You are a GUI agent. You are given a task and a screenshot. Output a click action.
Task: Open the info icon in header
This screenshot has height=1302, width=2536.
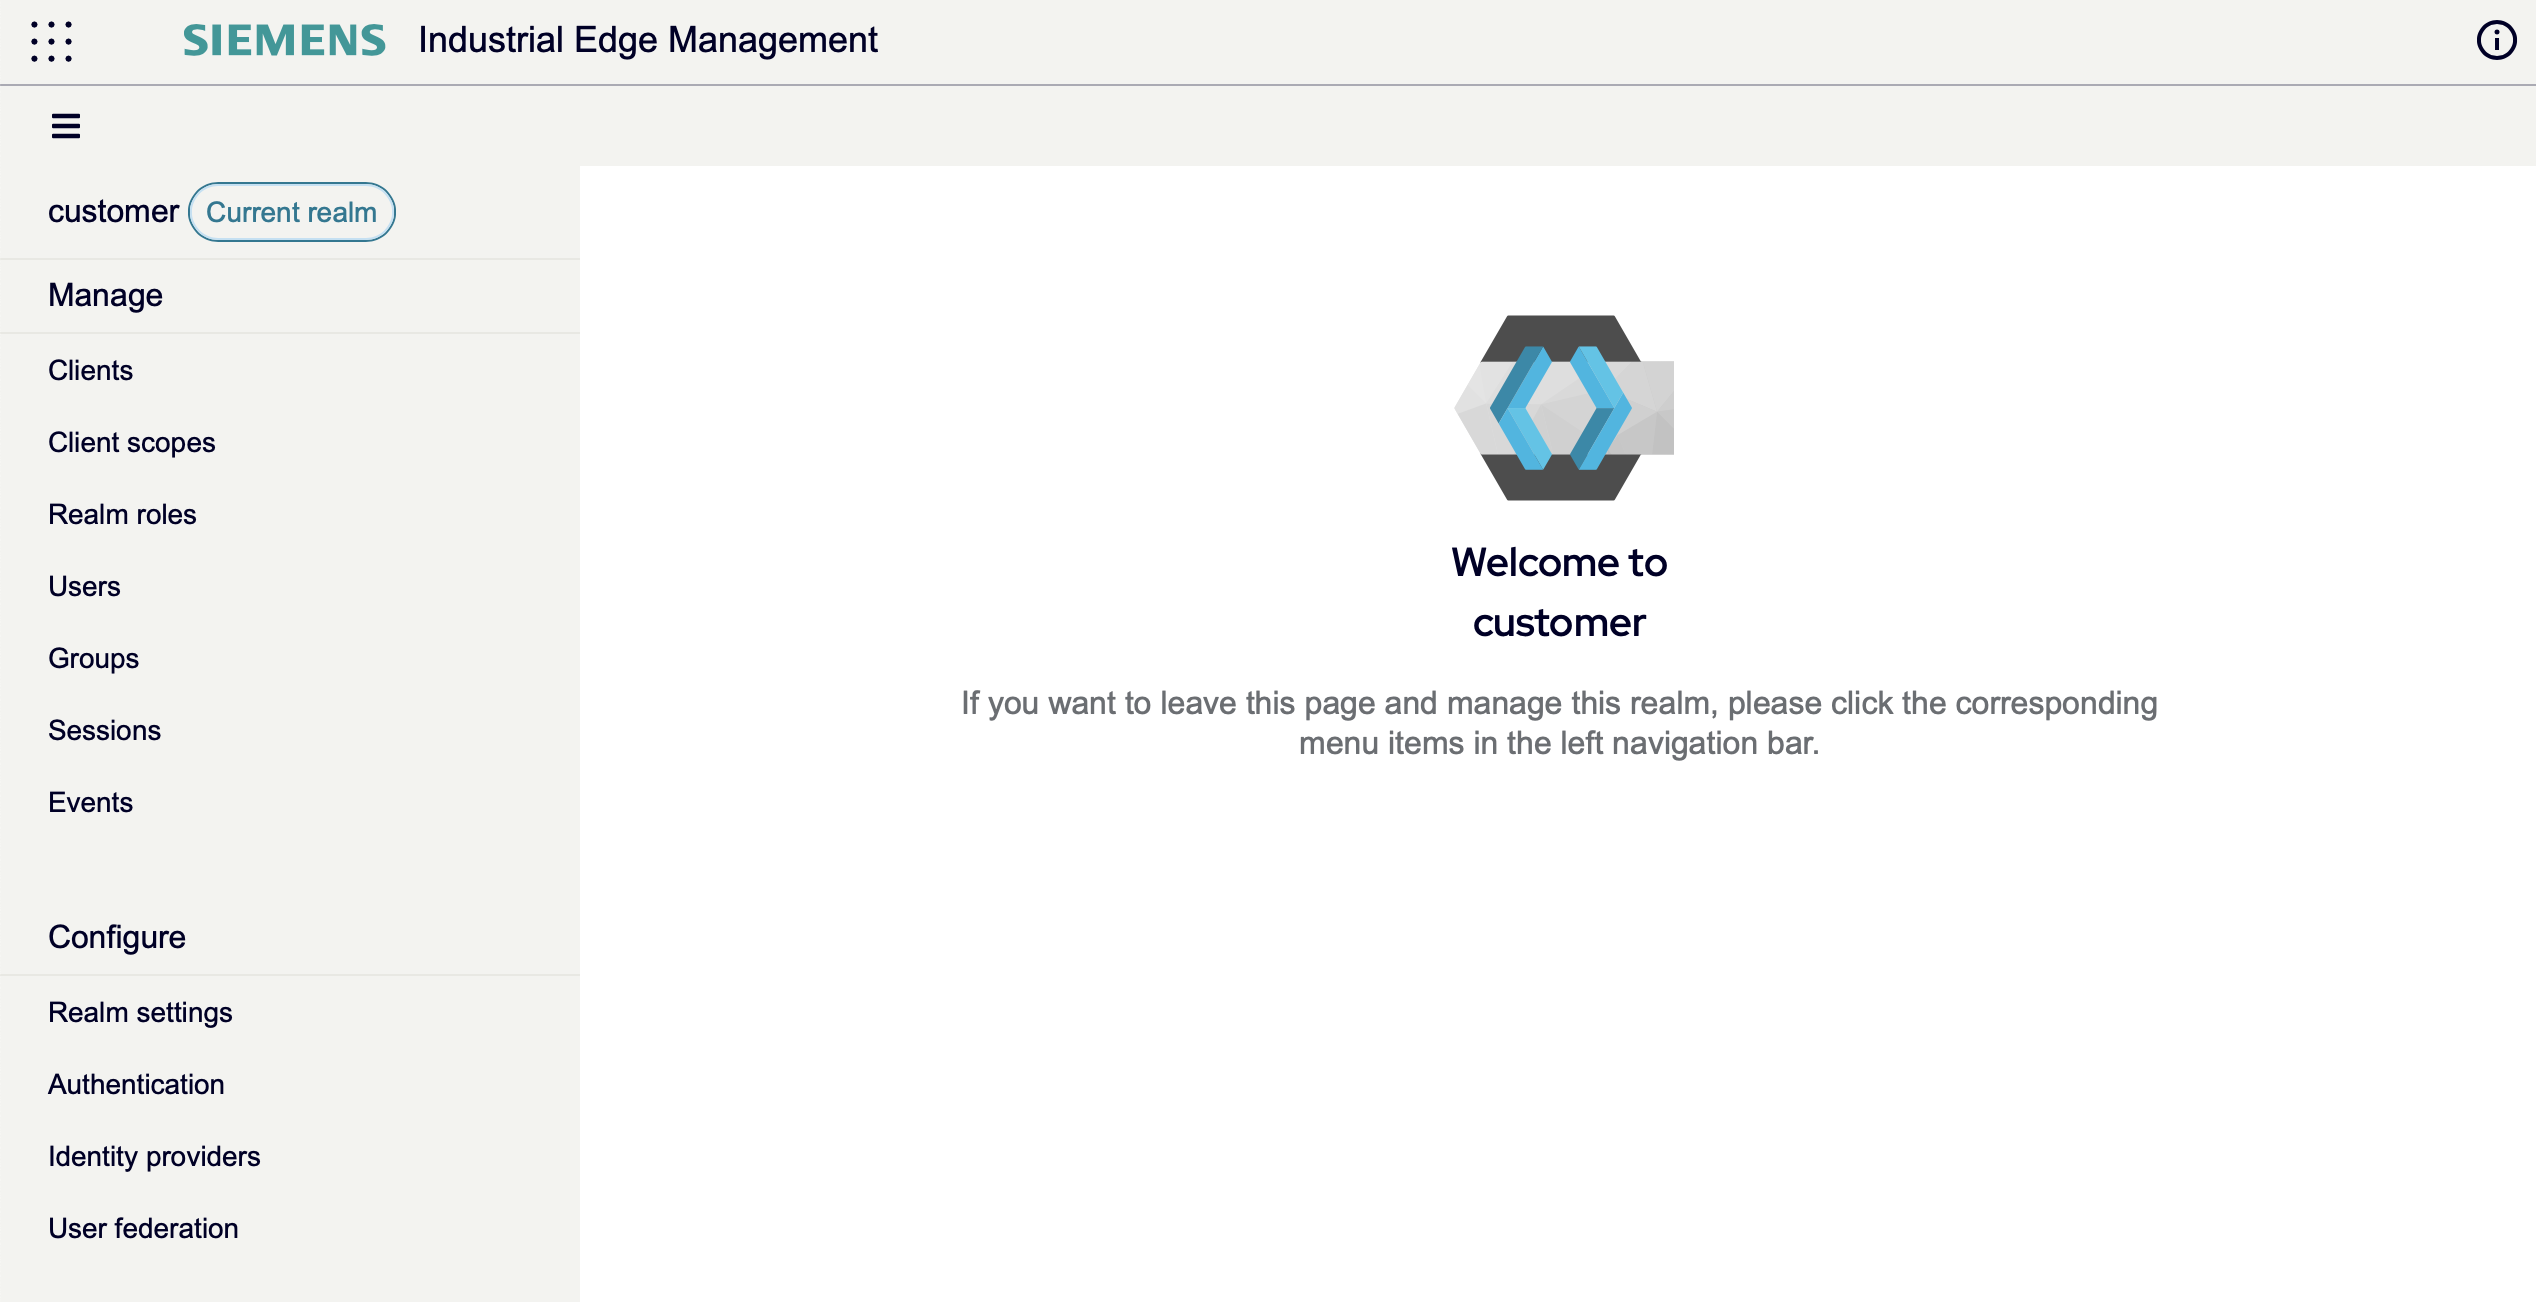[2496, 41]
